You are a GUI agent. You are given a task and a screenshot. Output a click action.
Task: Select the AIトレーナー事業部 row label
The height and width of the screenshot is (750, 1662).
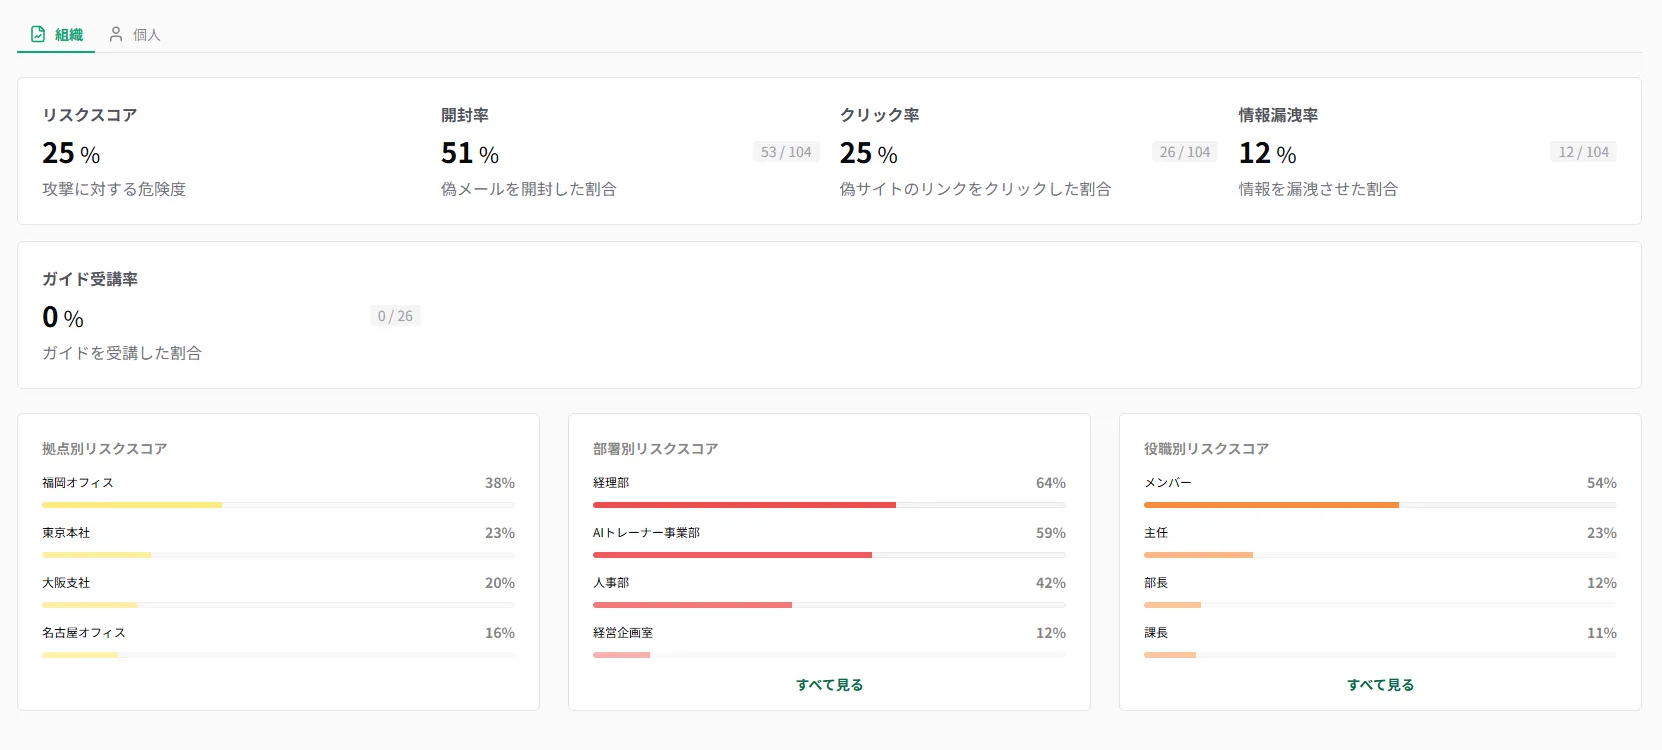coord(646,533)
